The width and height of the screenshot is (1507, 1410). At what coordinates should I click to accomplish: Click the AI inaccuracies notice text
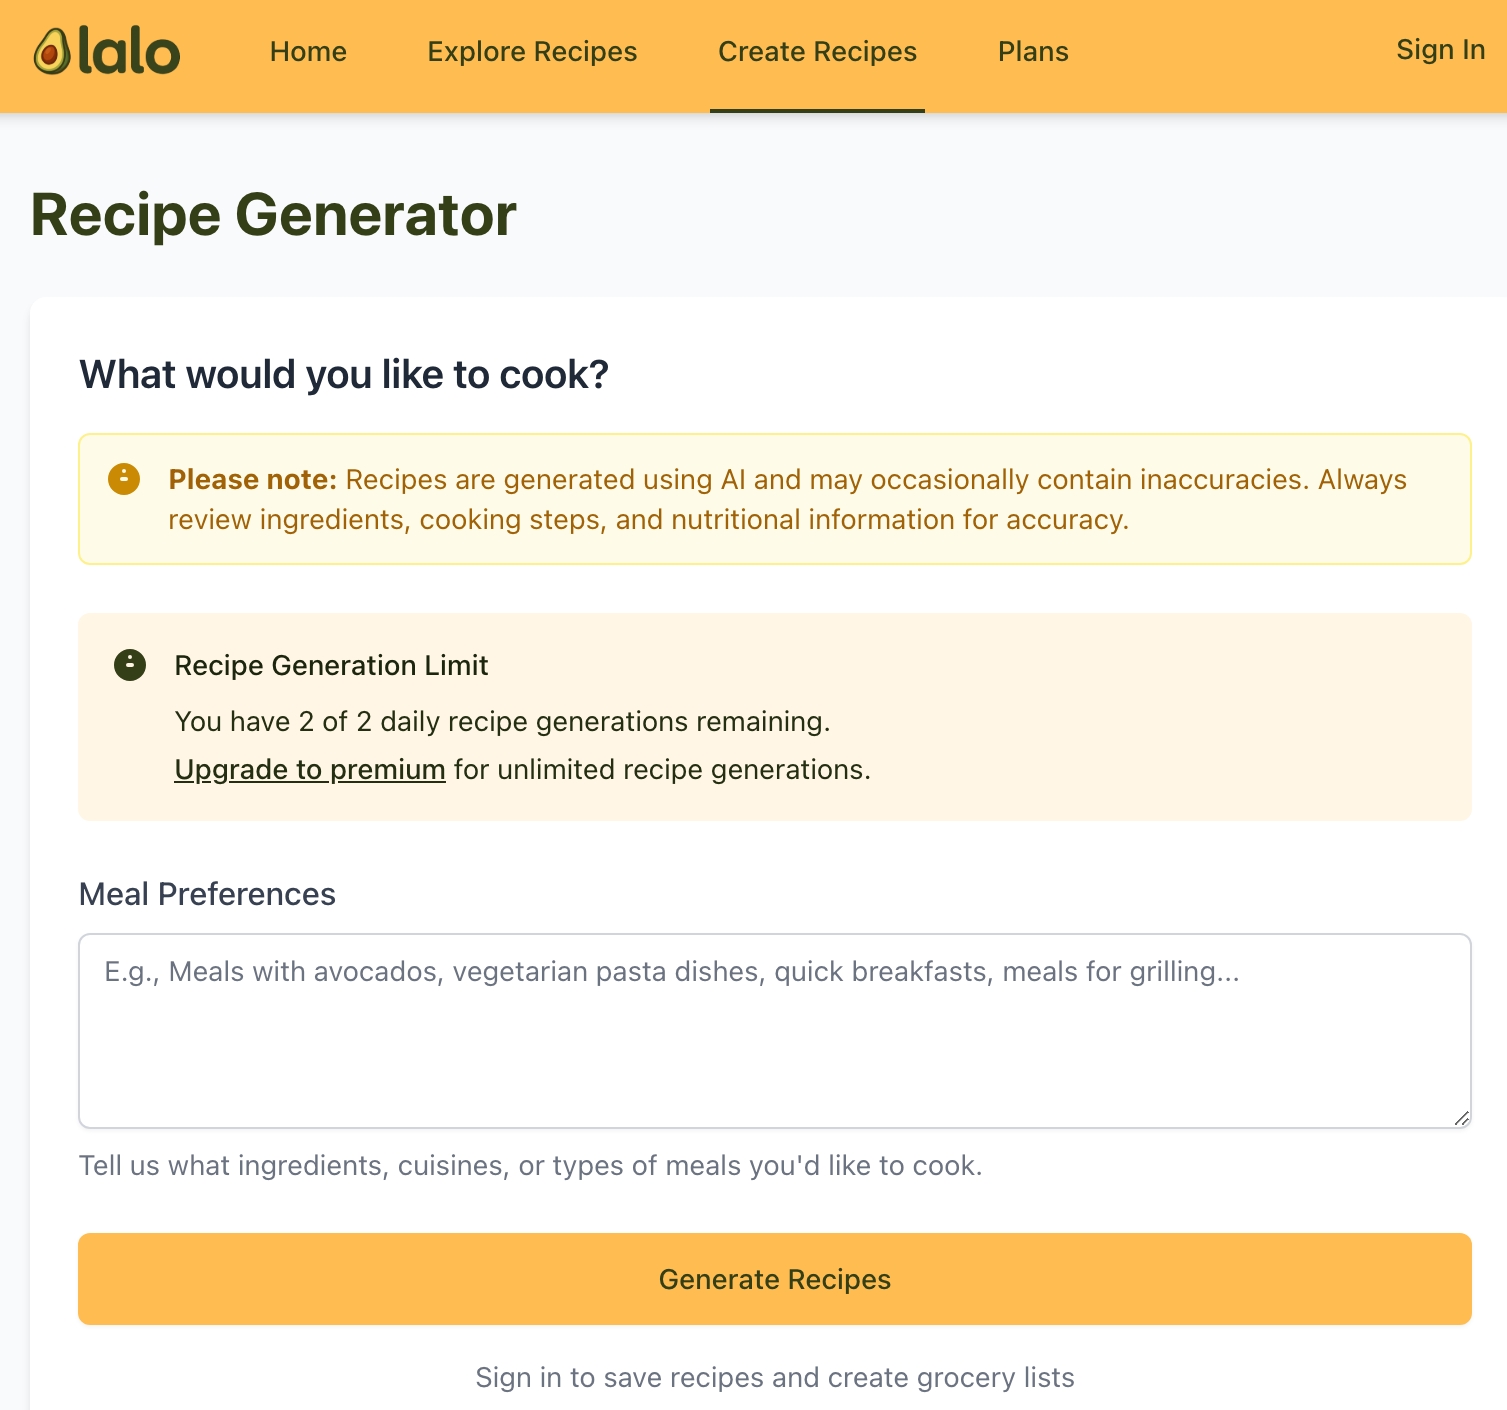point(786,500)
